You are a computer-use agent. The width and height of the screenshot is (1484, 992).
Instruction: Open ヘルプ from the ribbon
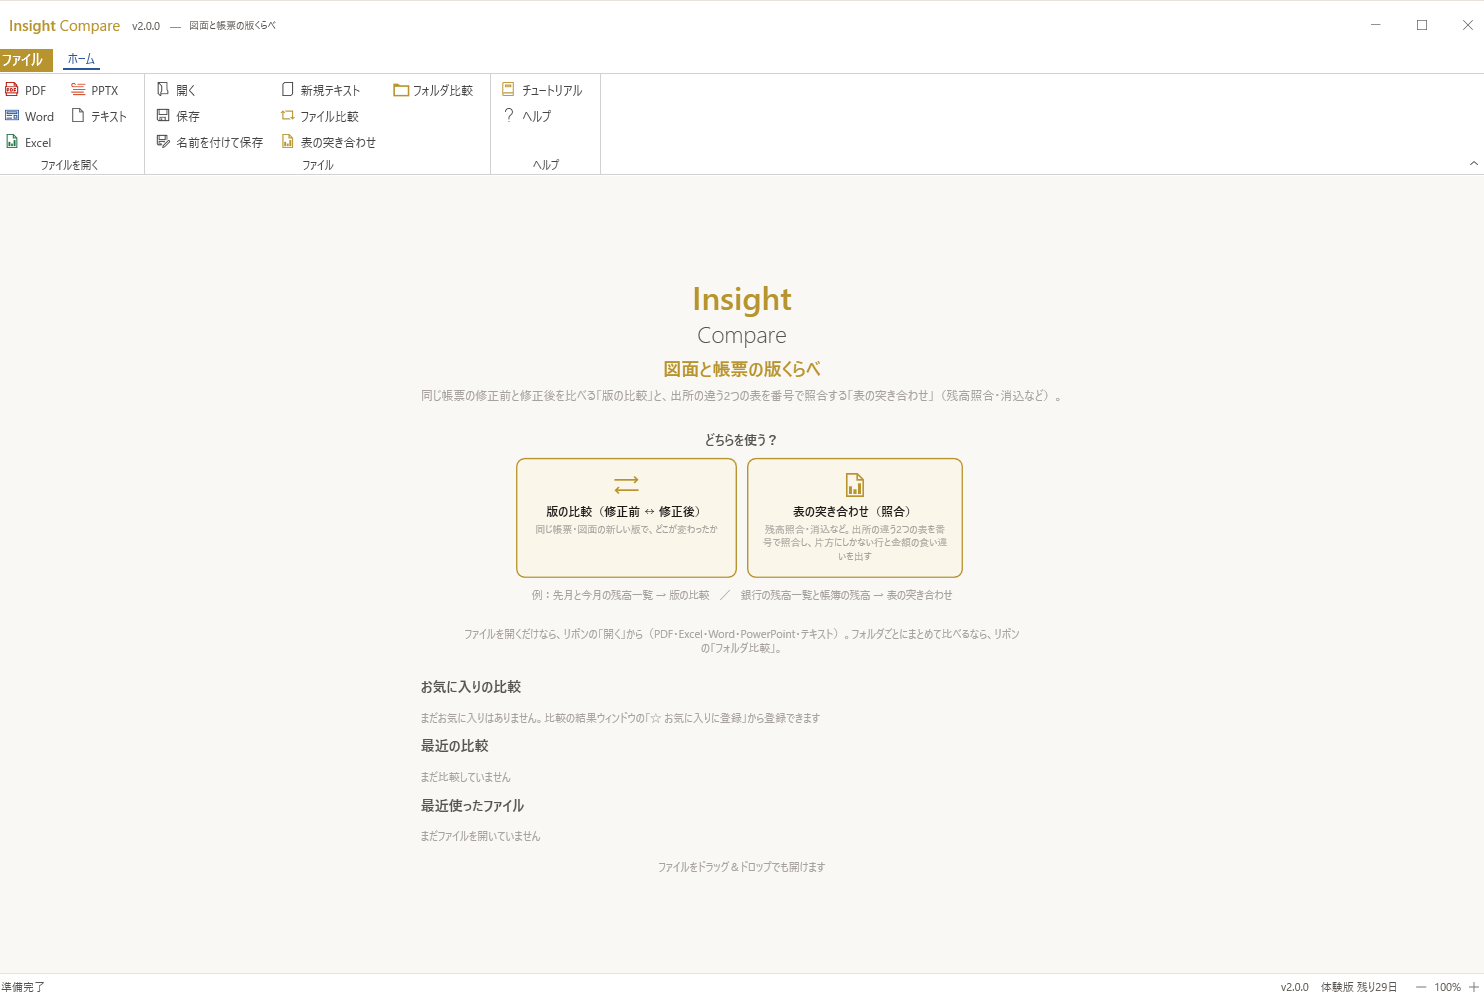coord(527,116)
